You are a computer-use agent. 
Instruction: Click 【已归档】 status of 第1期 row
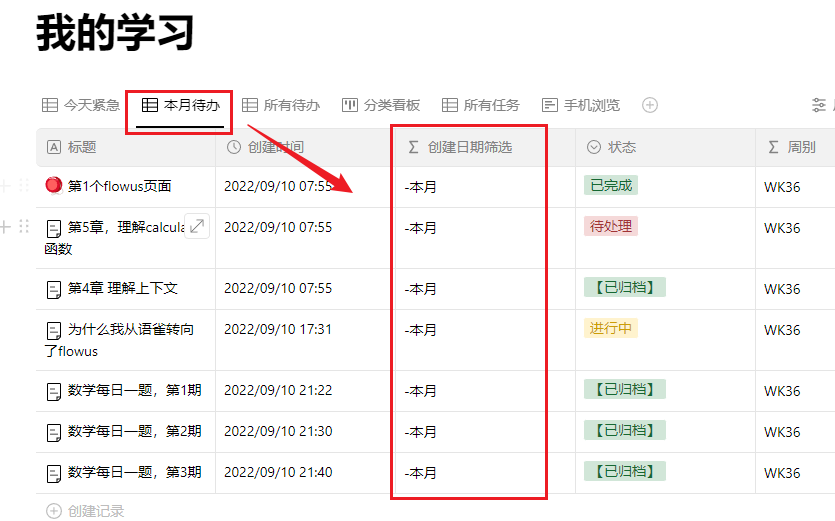pos(625,389)
